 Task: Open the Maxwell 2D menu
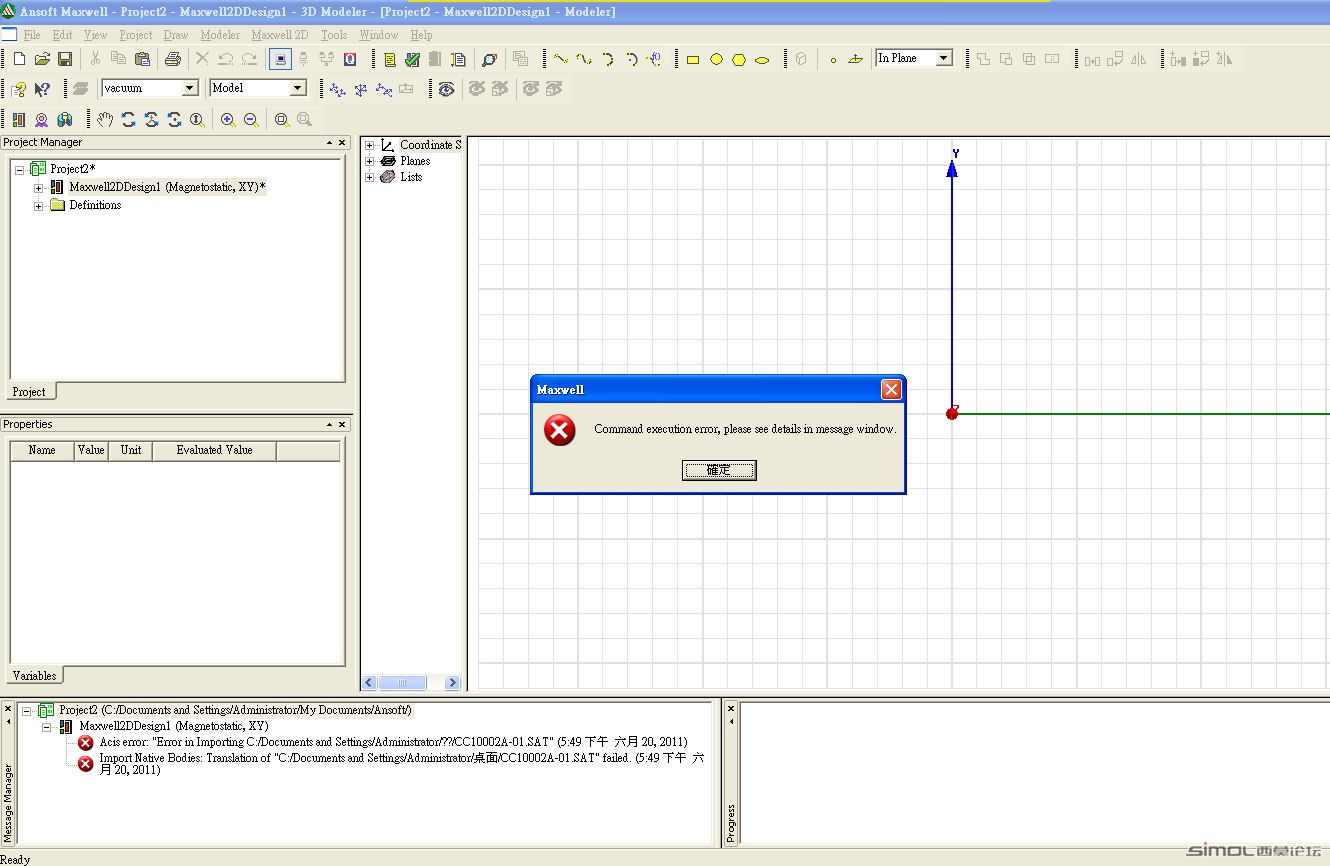click(280, 35)
